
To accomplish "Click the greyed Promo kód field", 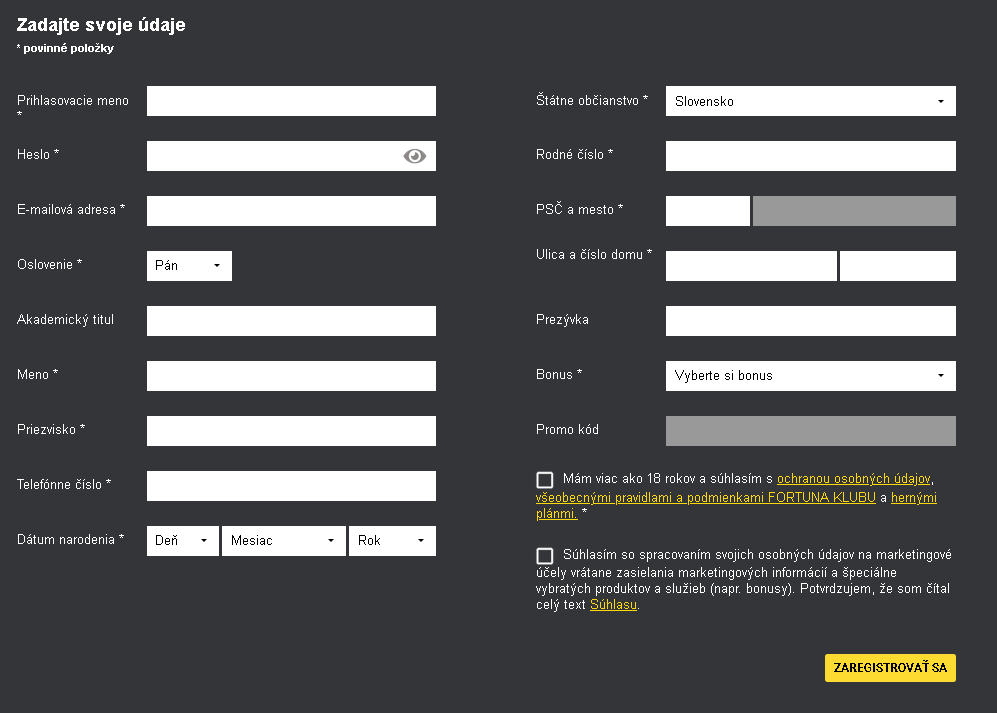I will (811, 431).
